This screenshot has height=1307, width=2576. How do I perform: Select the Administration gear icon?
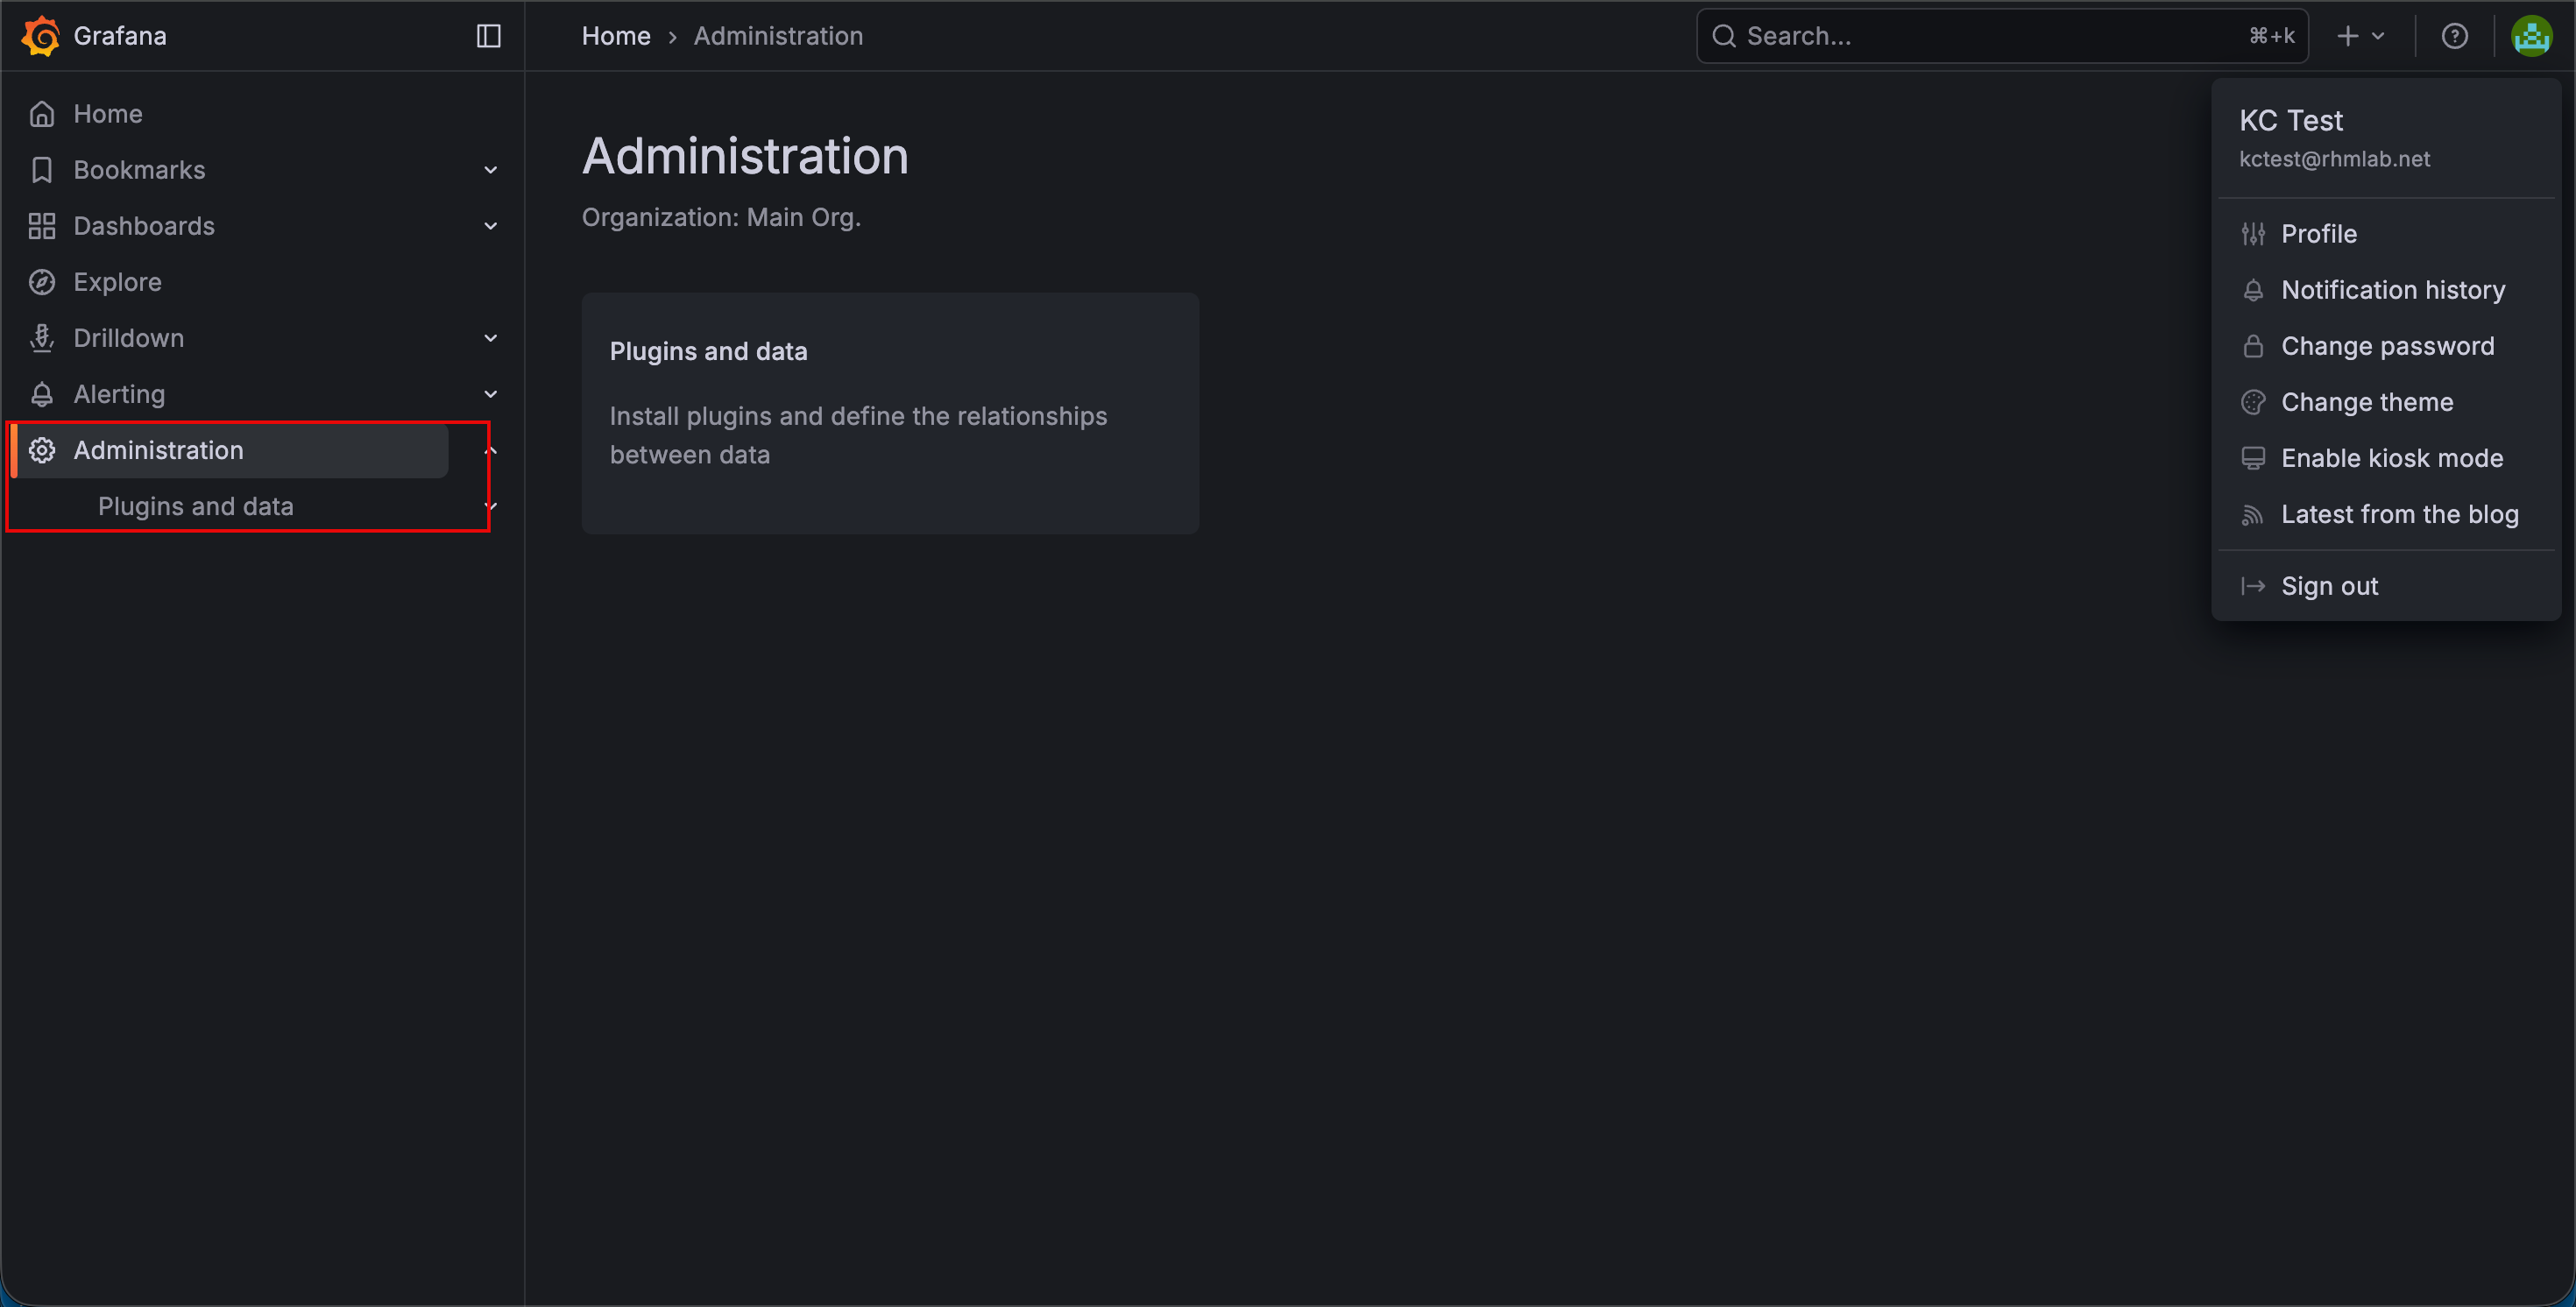tap(41, 450)
